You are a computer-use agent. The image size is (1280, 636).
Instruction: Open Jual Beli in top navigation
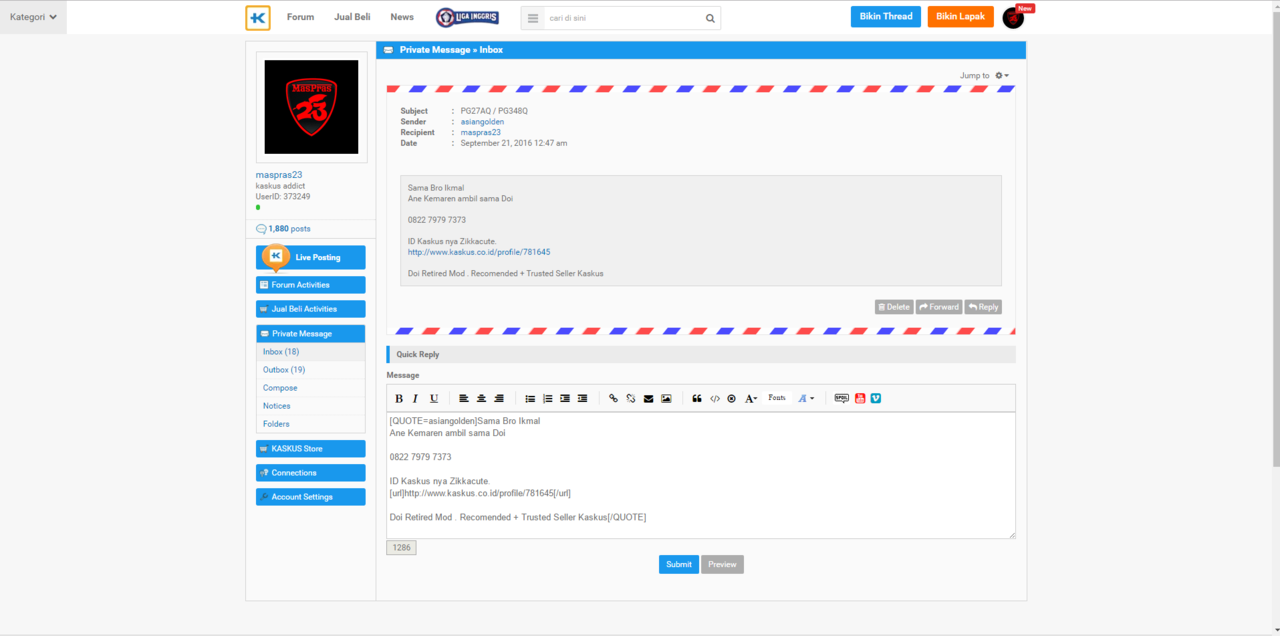(352, 17)
